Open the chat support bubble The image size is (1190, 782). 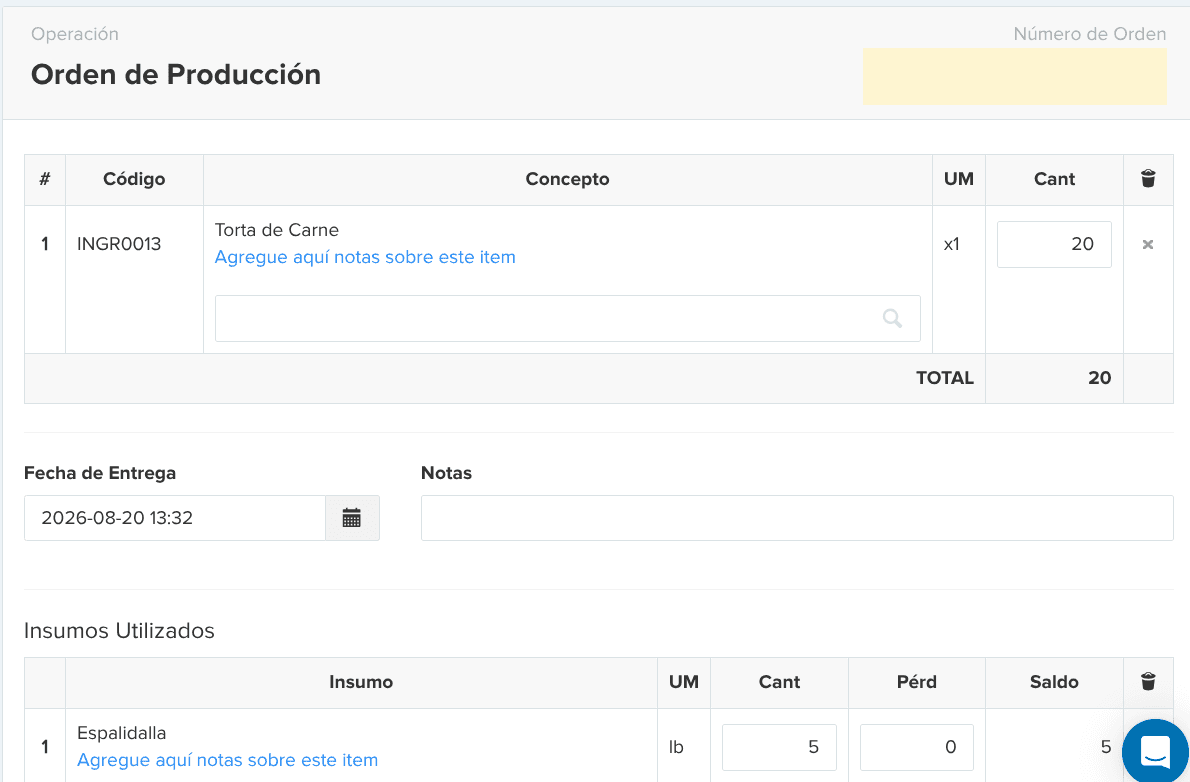(x=1155, y=752)
